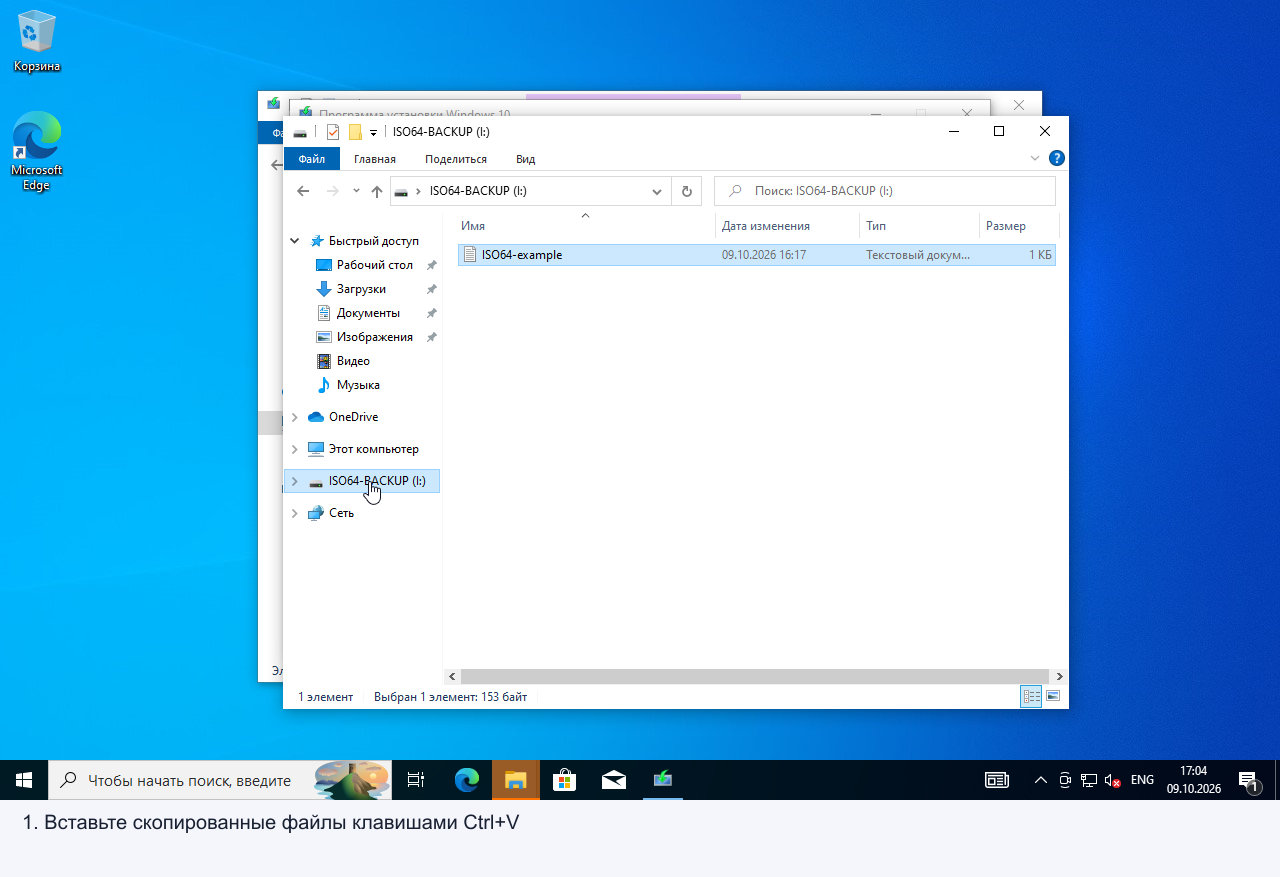Open Документы in the navigation pane

357,313
